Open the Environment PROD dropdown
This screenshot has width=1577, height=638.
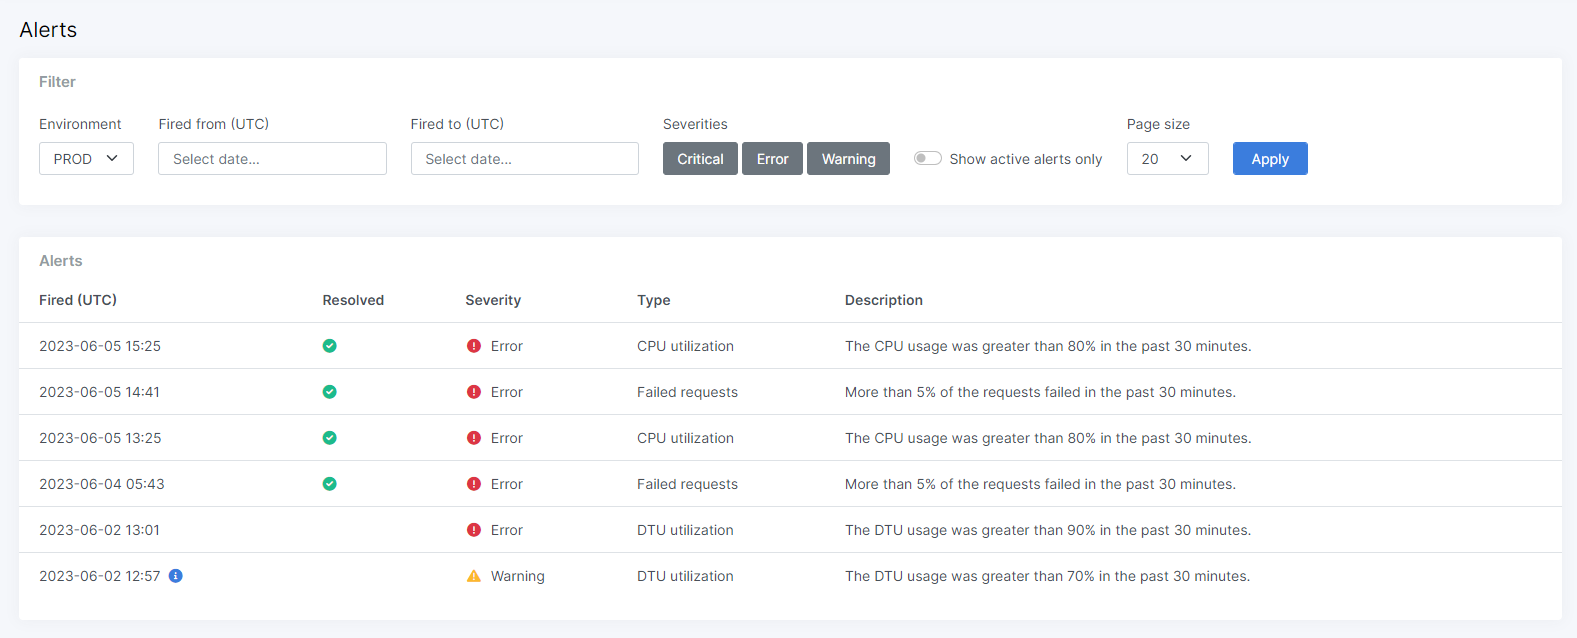pyautogui.click(x=86, y=159)
